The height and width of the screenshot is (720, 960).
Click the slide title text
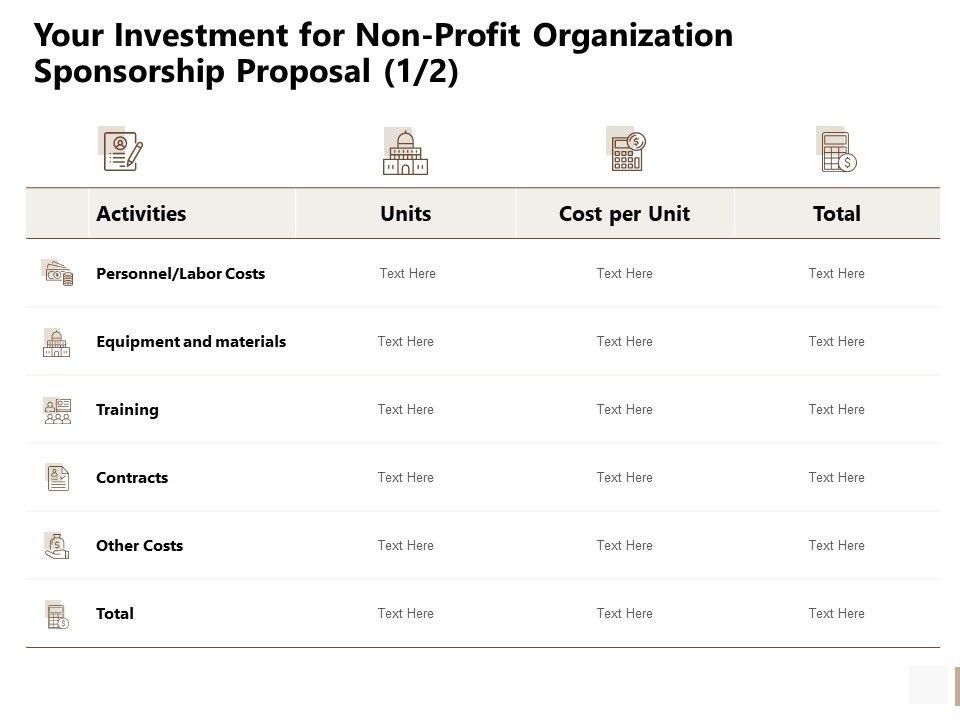tap(383, 54)
